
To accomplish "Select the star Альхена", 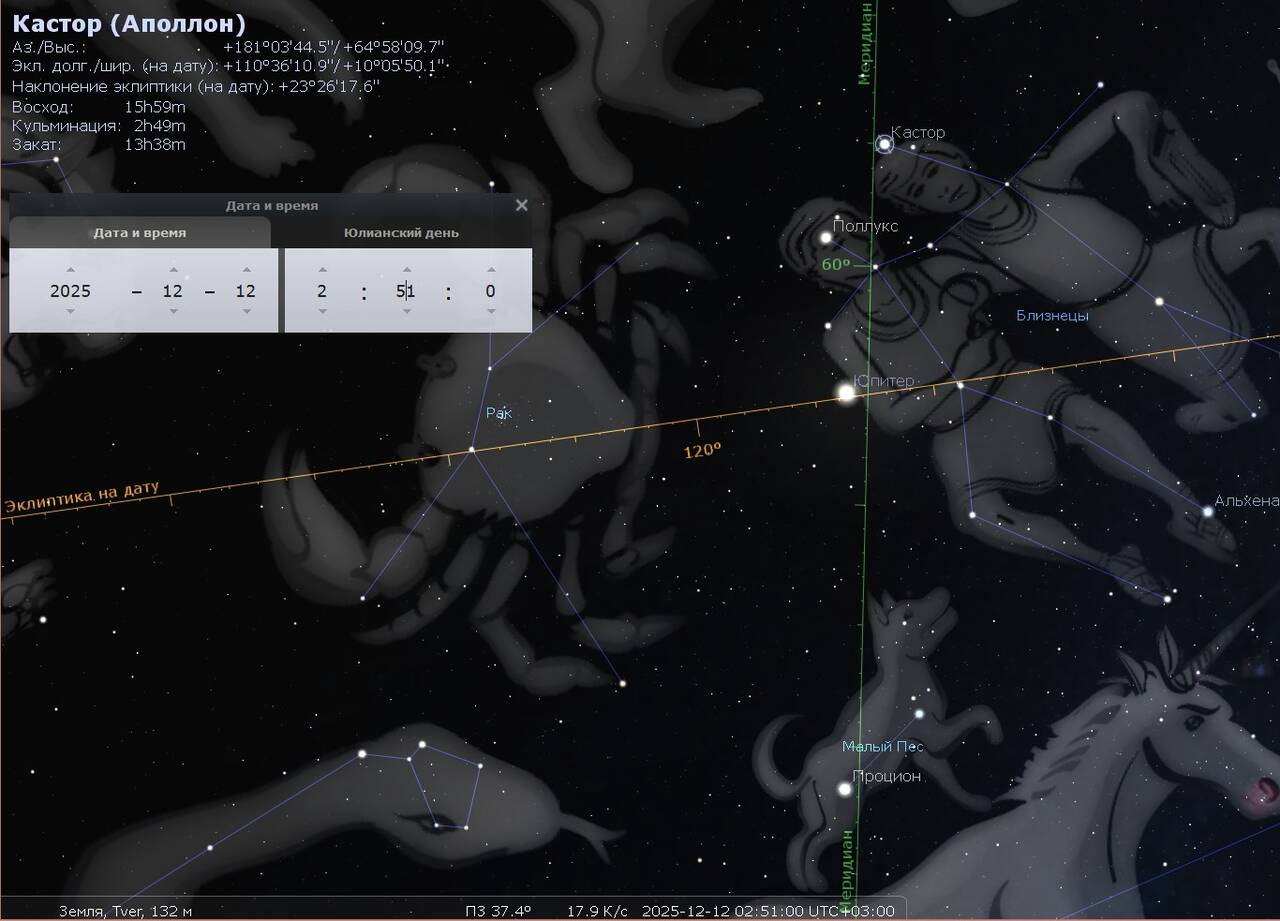I will tap(1208, 511).
